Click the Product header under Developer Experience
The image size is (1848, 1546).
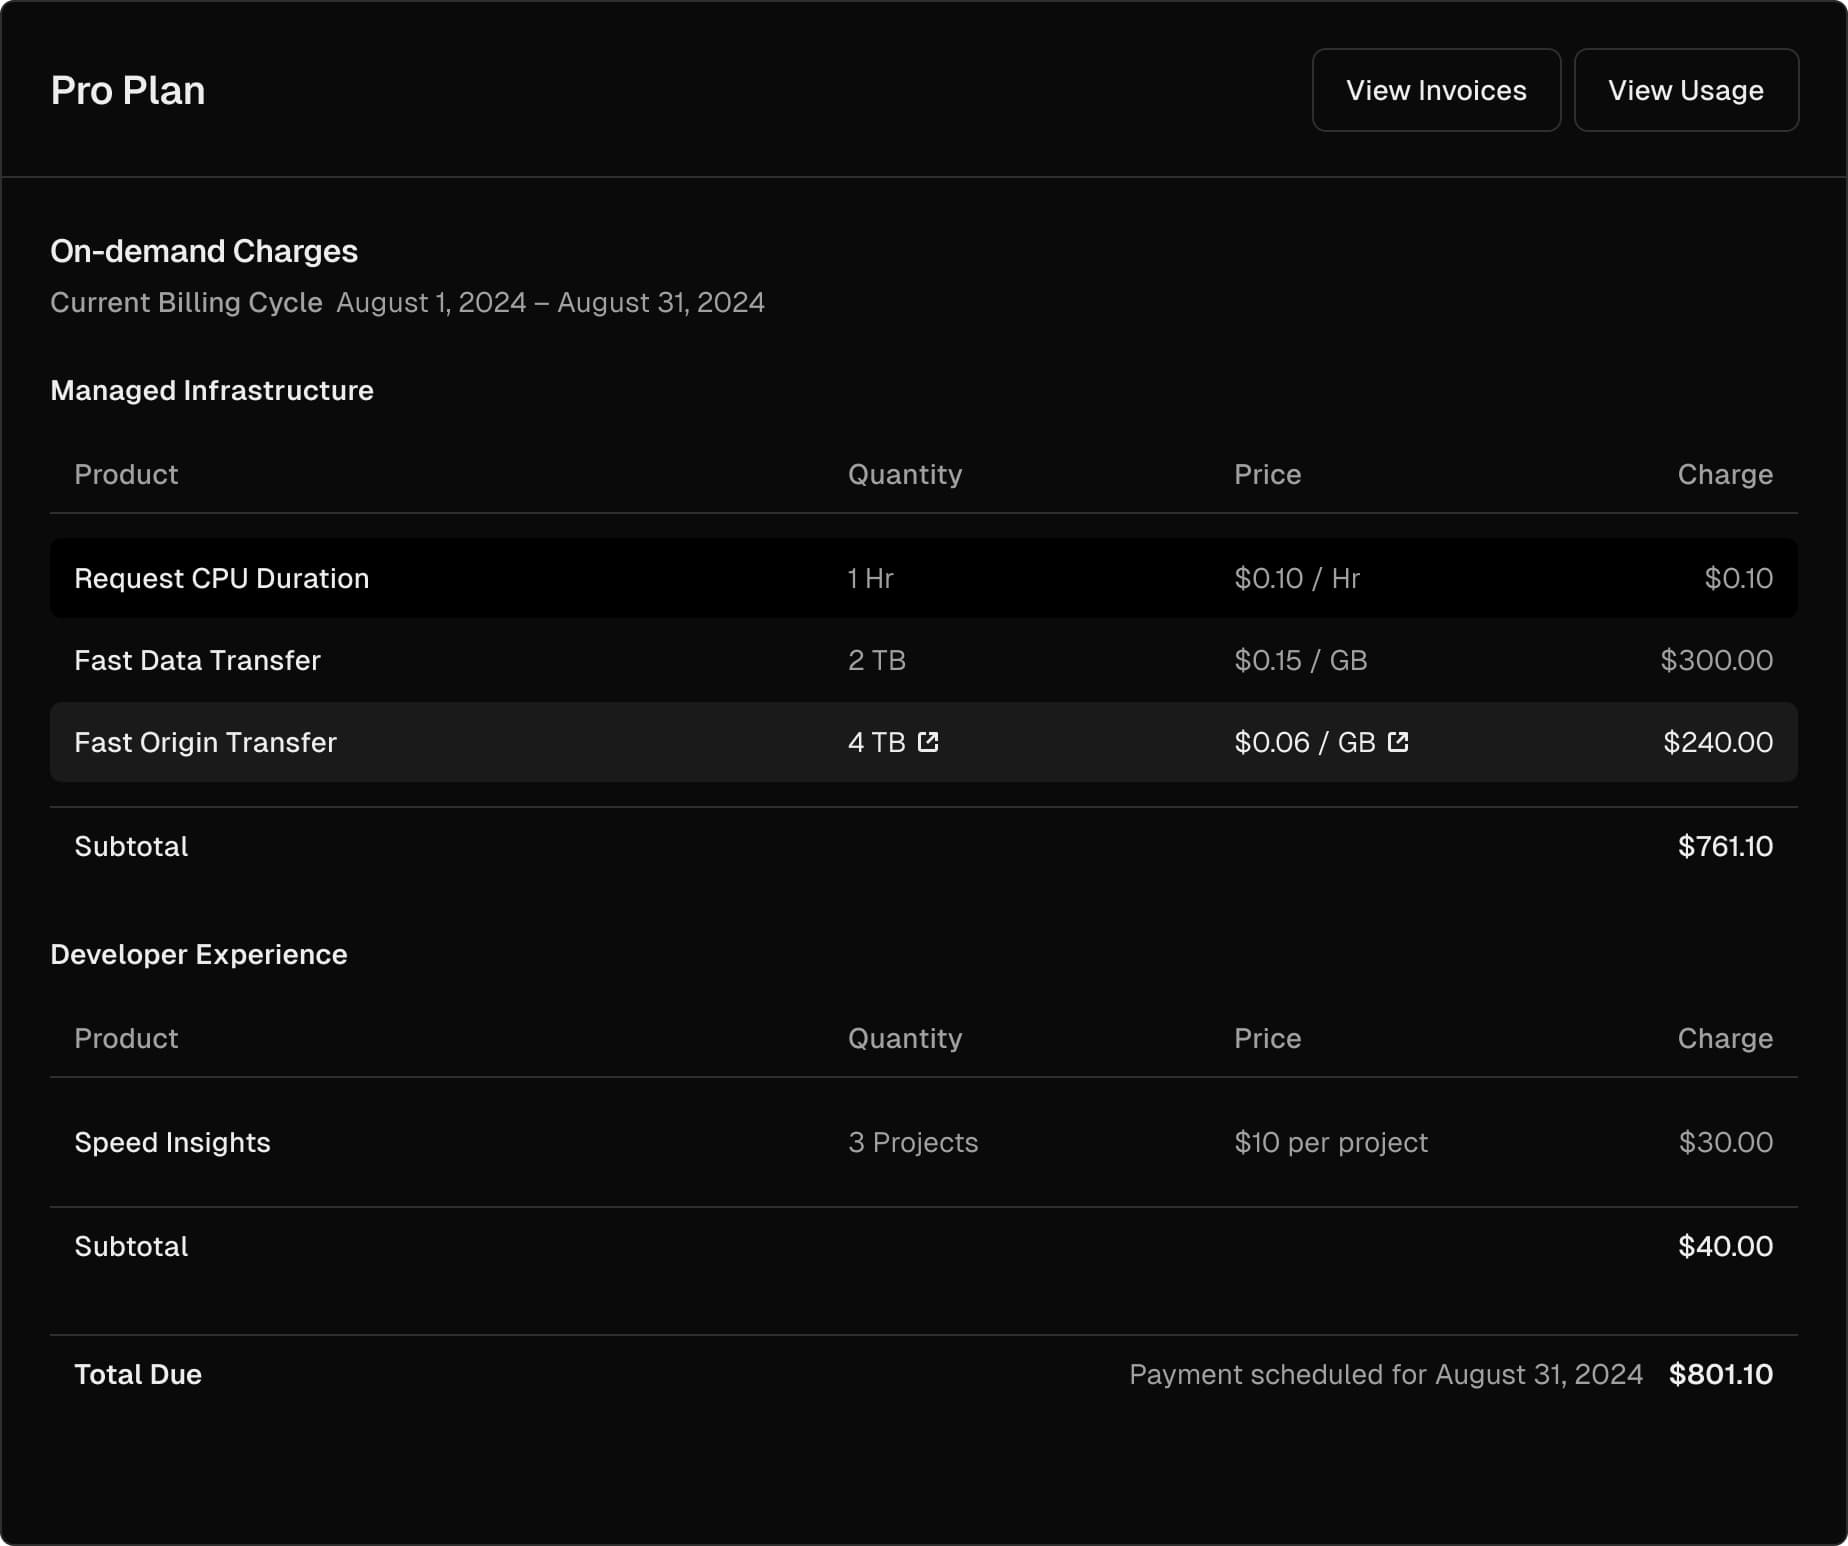tap(126, 1038)
